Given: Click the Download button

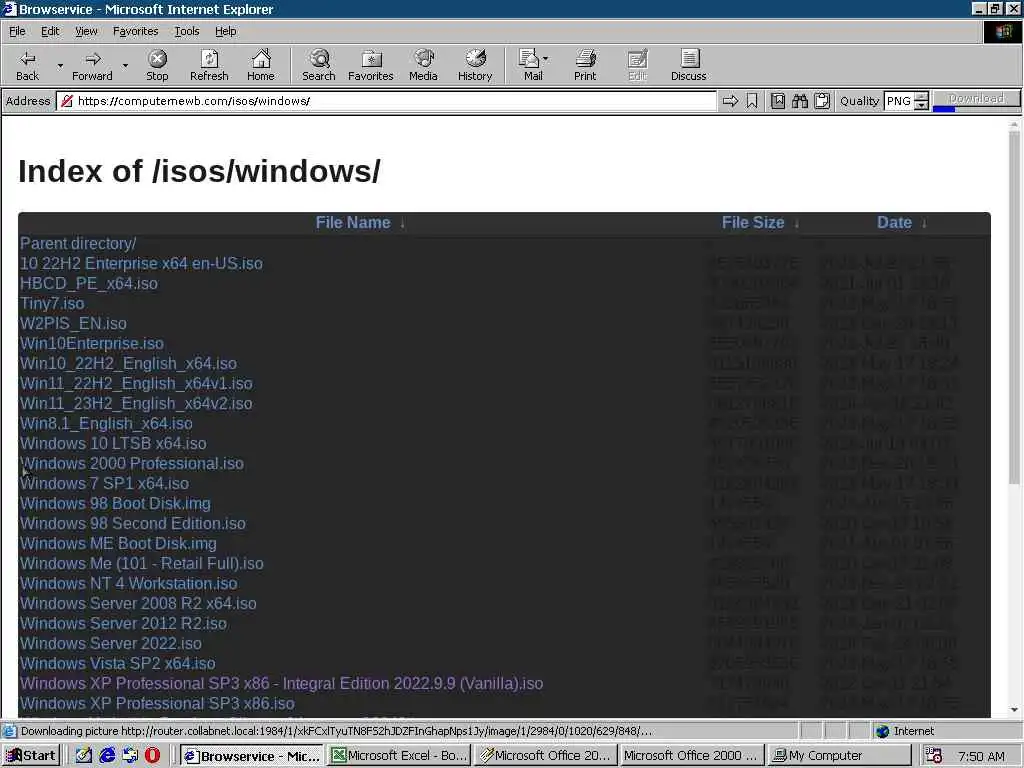Looking at the screenshot, I should 976,99.
